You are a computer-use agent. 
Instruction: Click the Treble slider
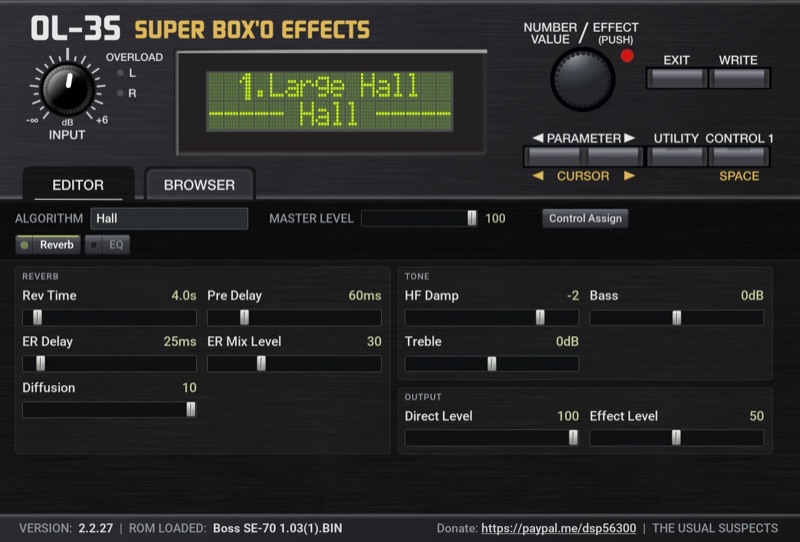(x=491, y=363)
